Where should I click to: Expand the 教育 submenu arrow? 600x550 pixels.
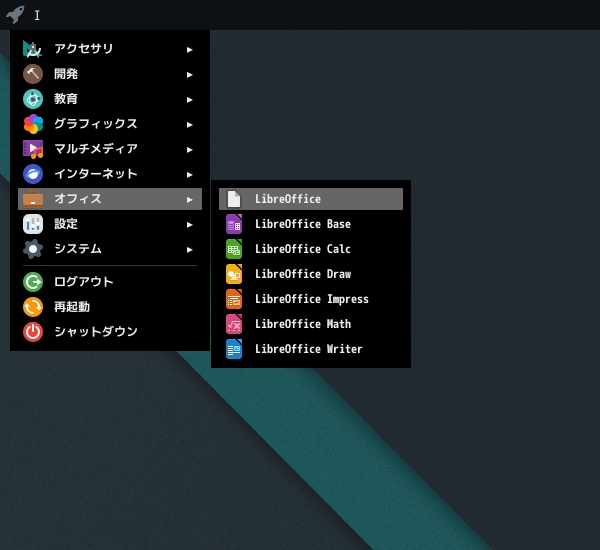point(189,100)
